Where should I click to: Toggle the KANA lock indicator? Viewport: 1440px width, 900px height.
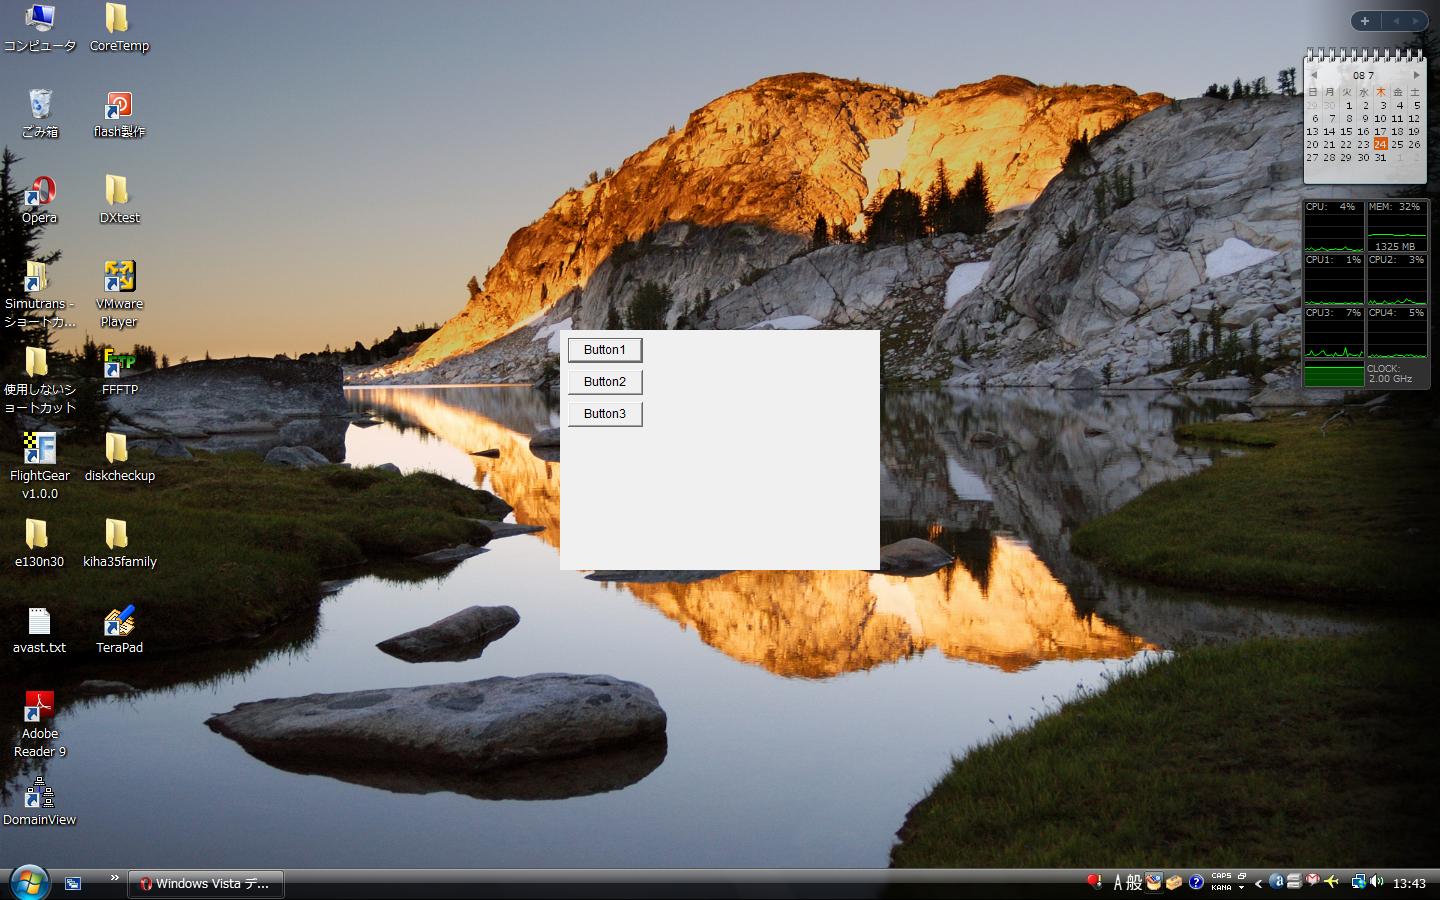1221,888
